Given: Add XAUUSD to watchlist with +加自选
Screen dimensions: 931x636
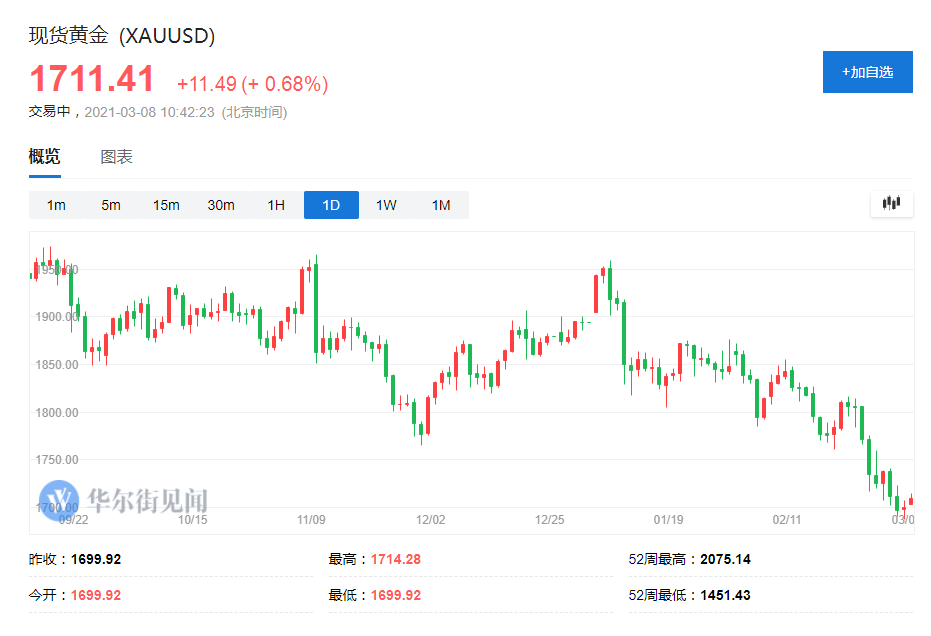Looking at the screenshot, I should click(867, 72).
